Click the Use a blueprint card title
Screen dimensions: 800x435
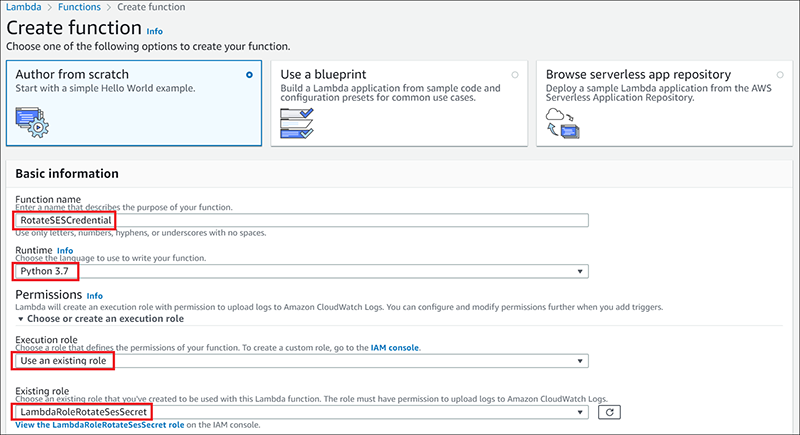coord(323,74)
